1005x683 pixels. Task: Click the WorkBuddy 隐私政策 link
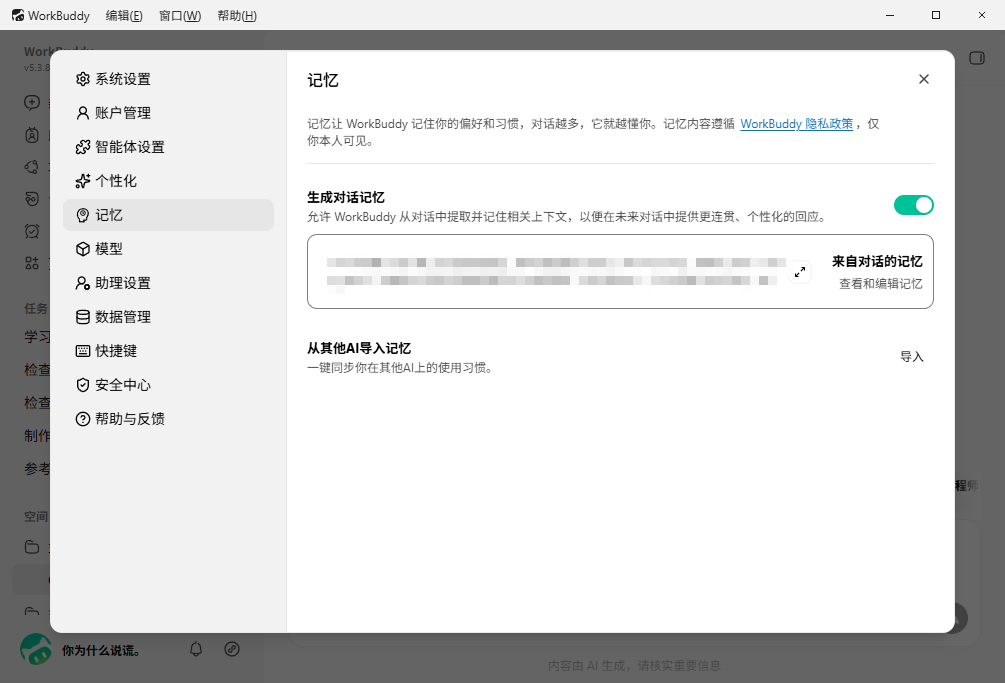pos(797,124)
